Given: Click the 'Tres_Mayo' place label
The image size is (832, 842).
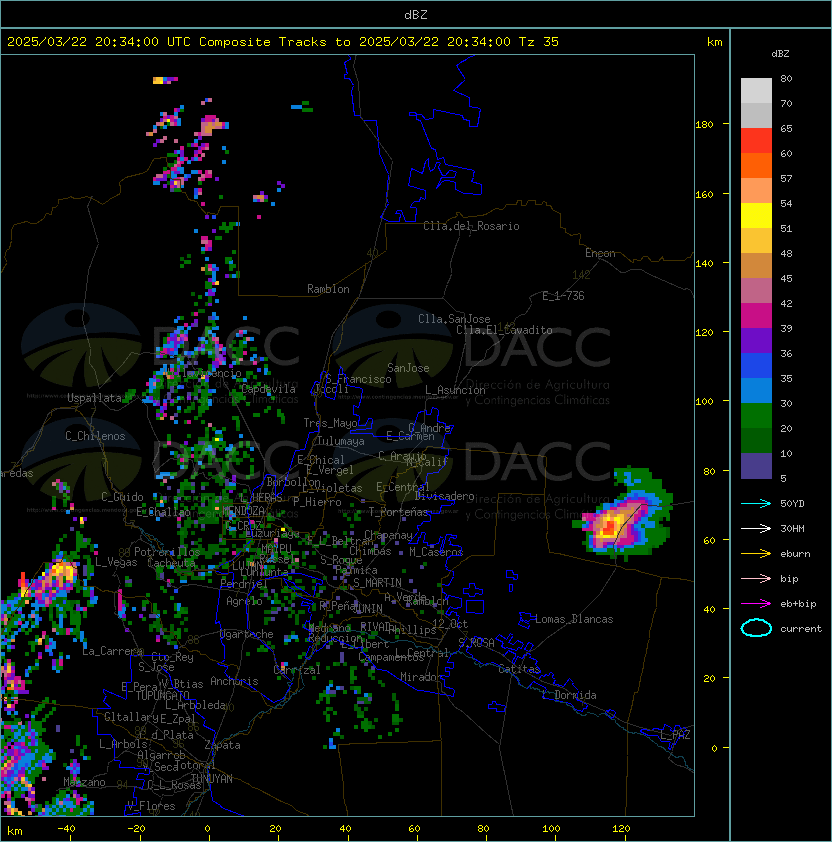Looking at the screenshot, I should [330, 423].
